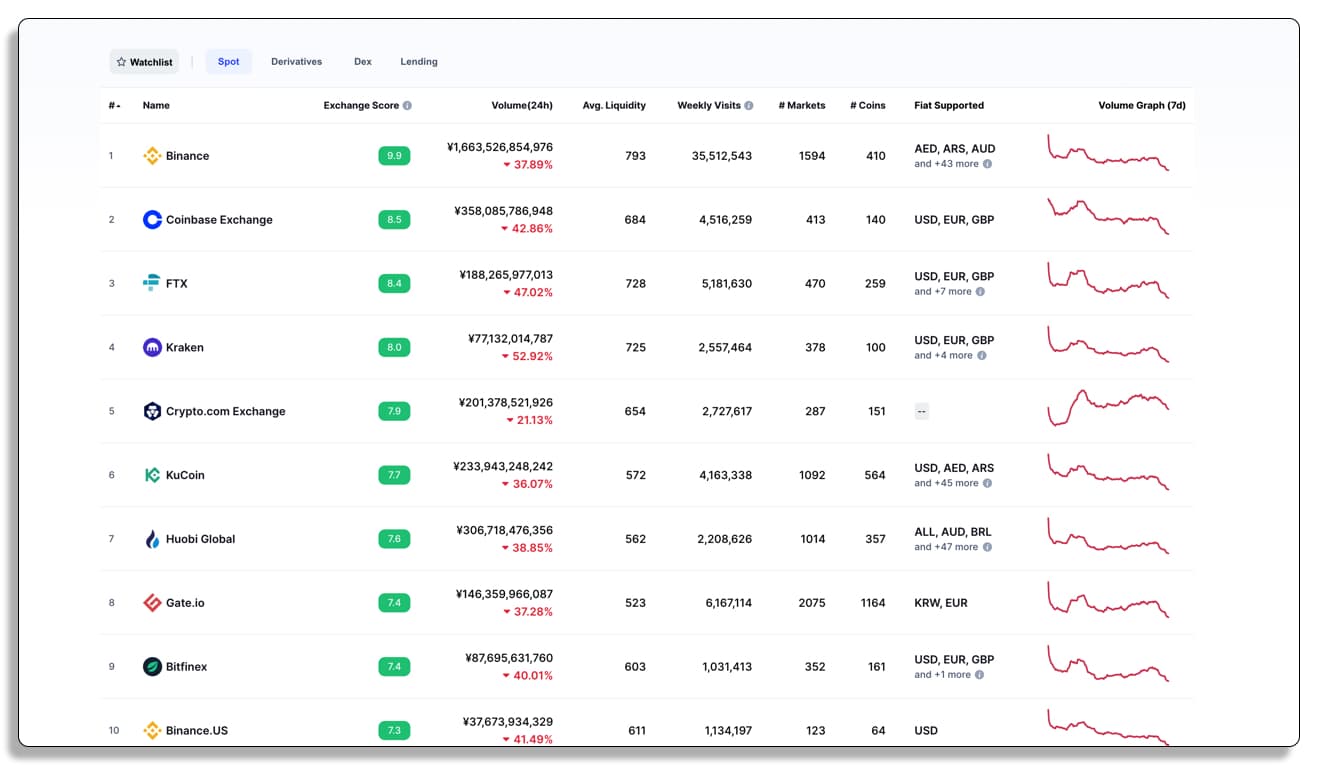Viewport: 1318px width, 765px height.
Task: Click Kraken volume ¥77,132,014,787
Action: point(511,339)
